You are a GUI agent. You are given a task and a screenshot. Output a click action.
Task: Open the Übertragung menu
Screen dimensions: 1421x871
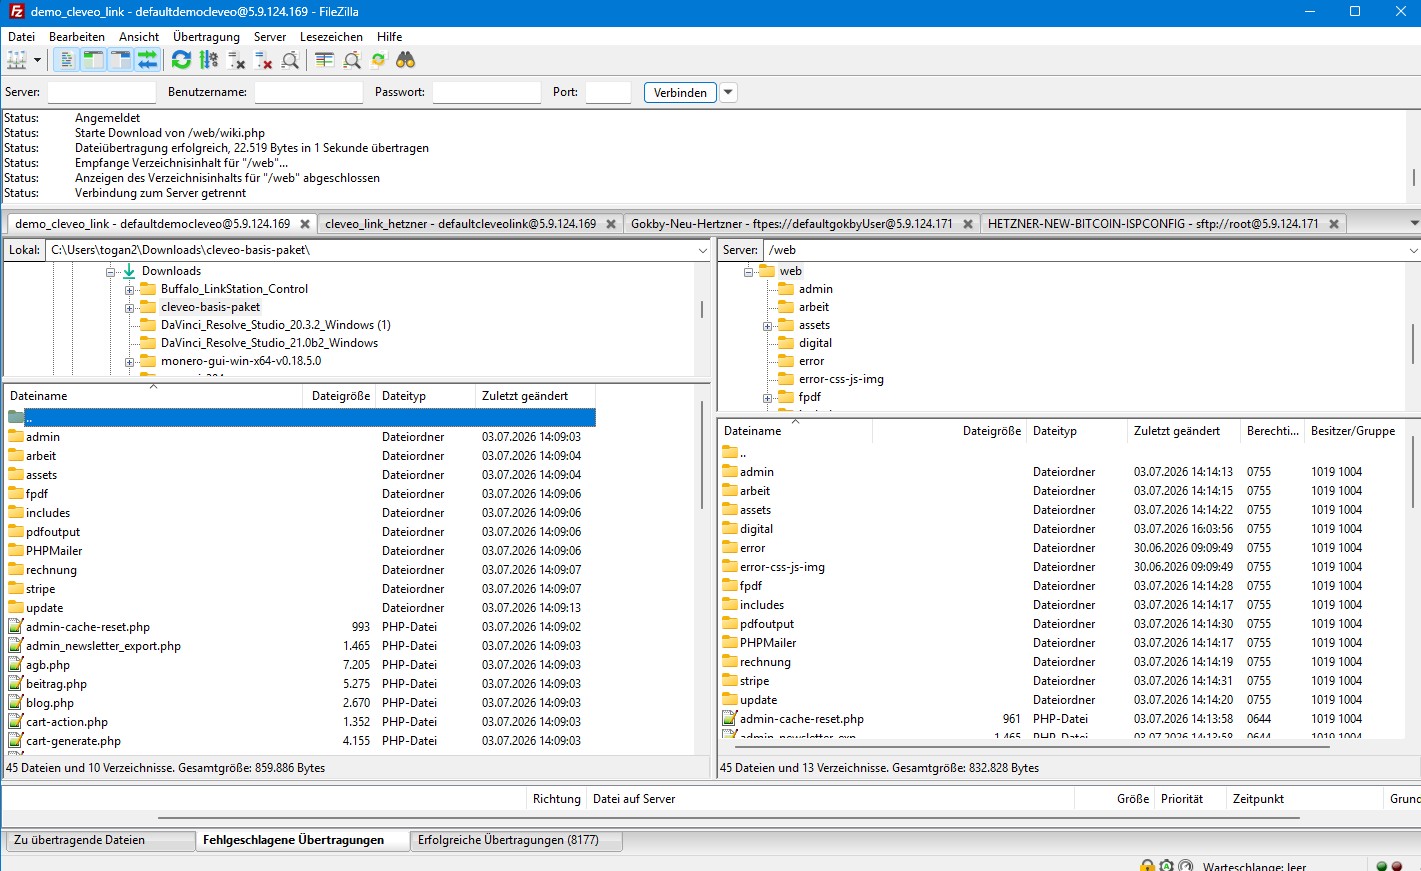click(x=206, y=37)
